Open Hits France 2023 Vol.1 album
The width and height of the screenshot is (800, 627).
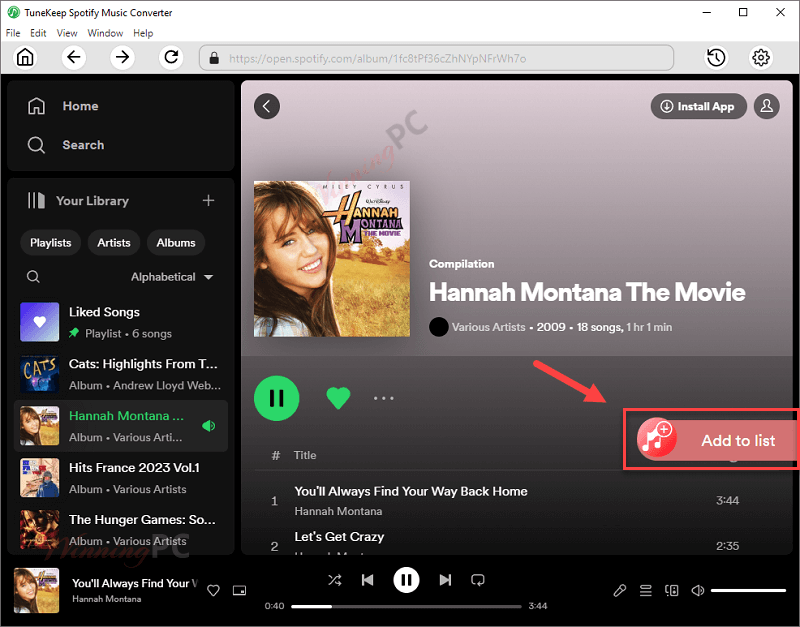pos(121,478)
